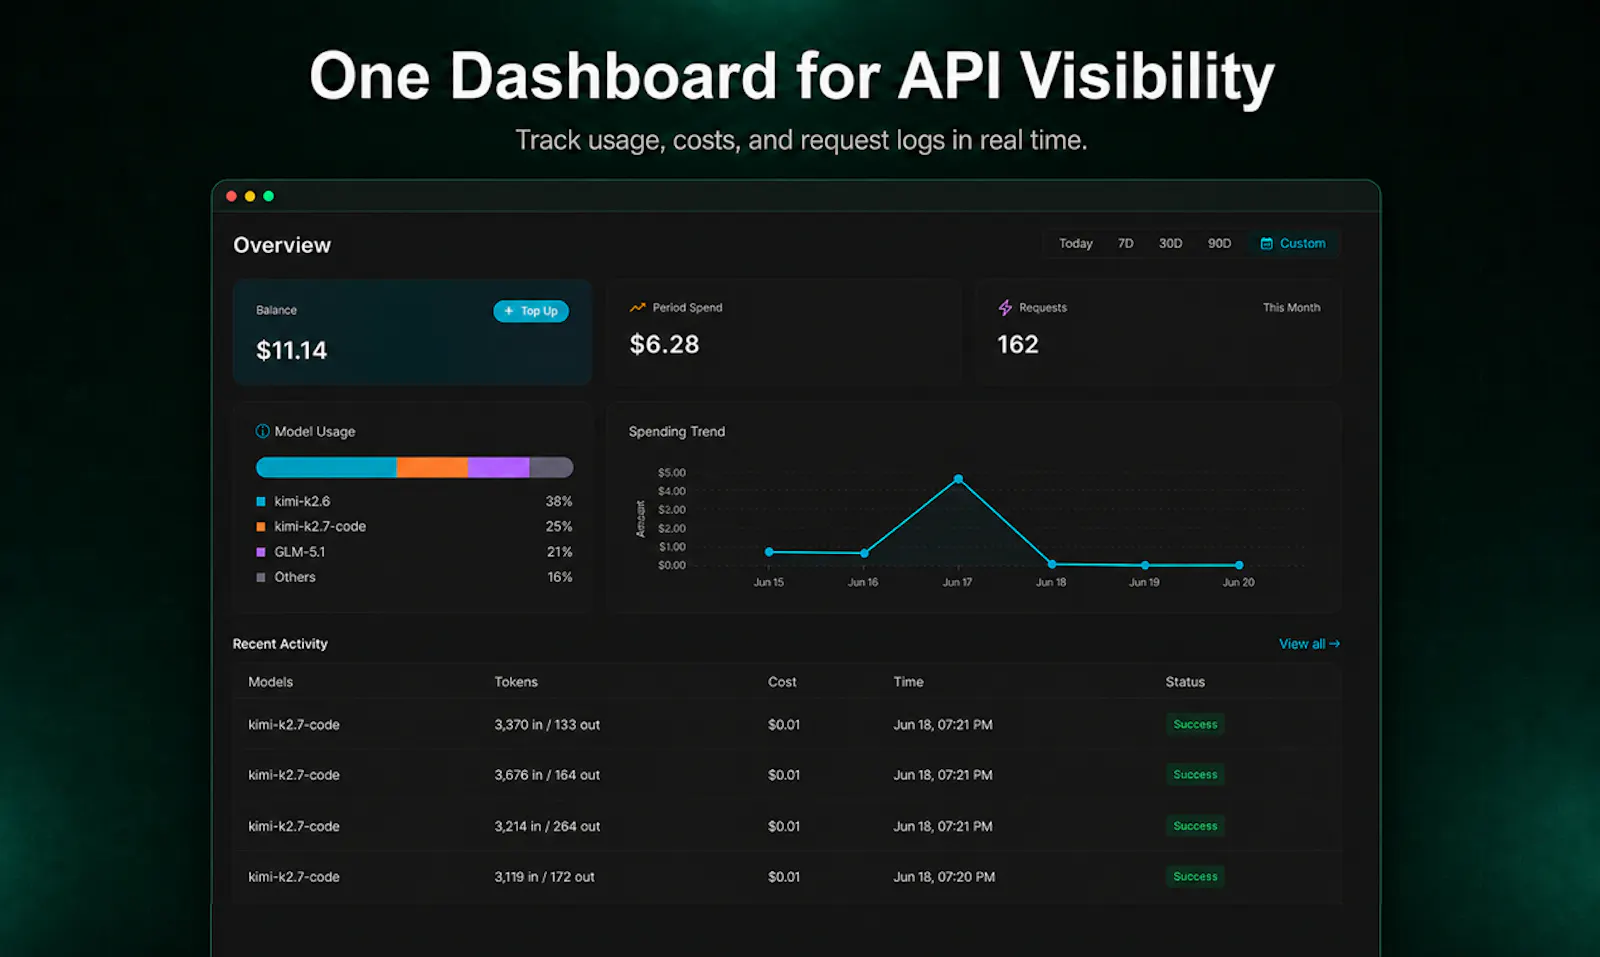Click the red window close dot
This screenshot has height=957, width=1600.
pyautogui.click(x=232, y=196)
